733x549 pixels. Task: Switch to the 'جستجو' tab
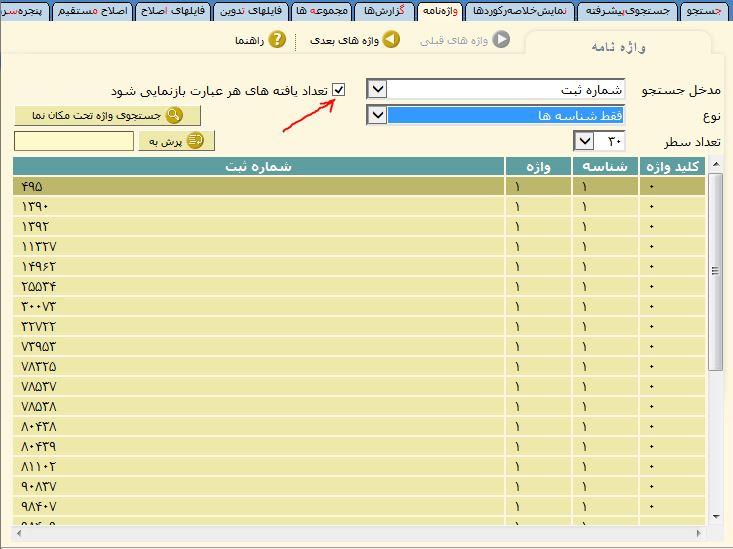(x=706, y=11)
